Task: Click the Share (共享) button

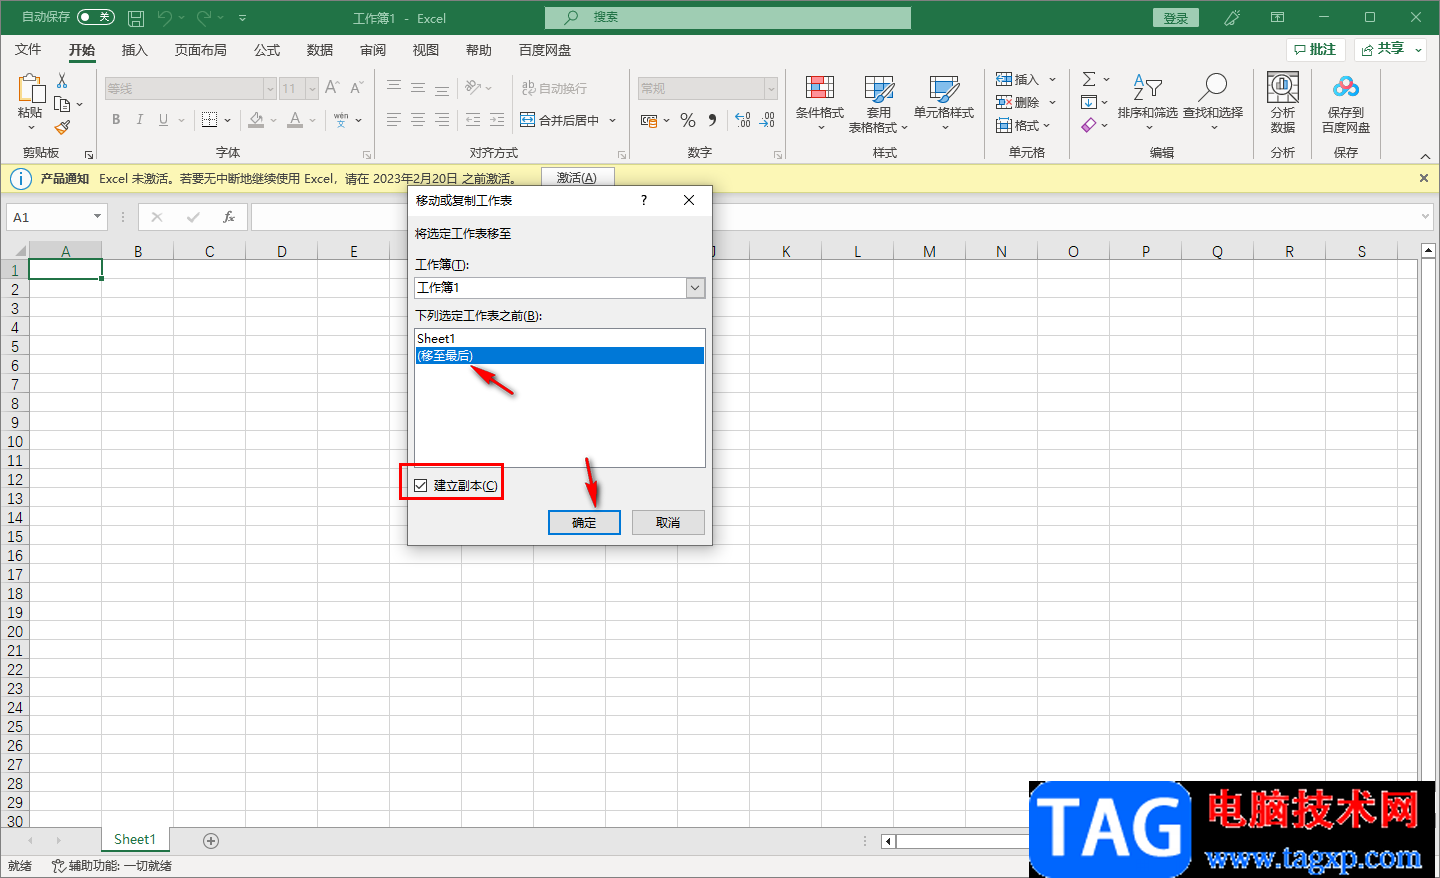Action: coord(1390,49)
